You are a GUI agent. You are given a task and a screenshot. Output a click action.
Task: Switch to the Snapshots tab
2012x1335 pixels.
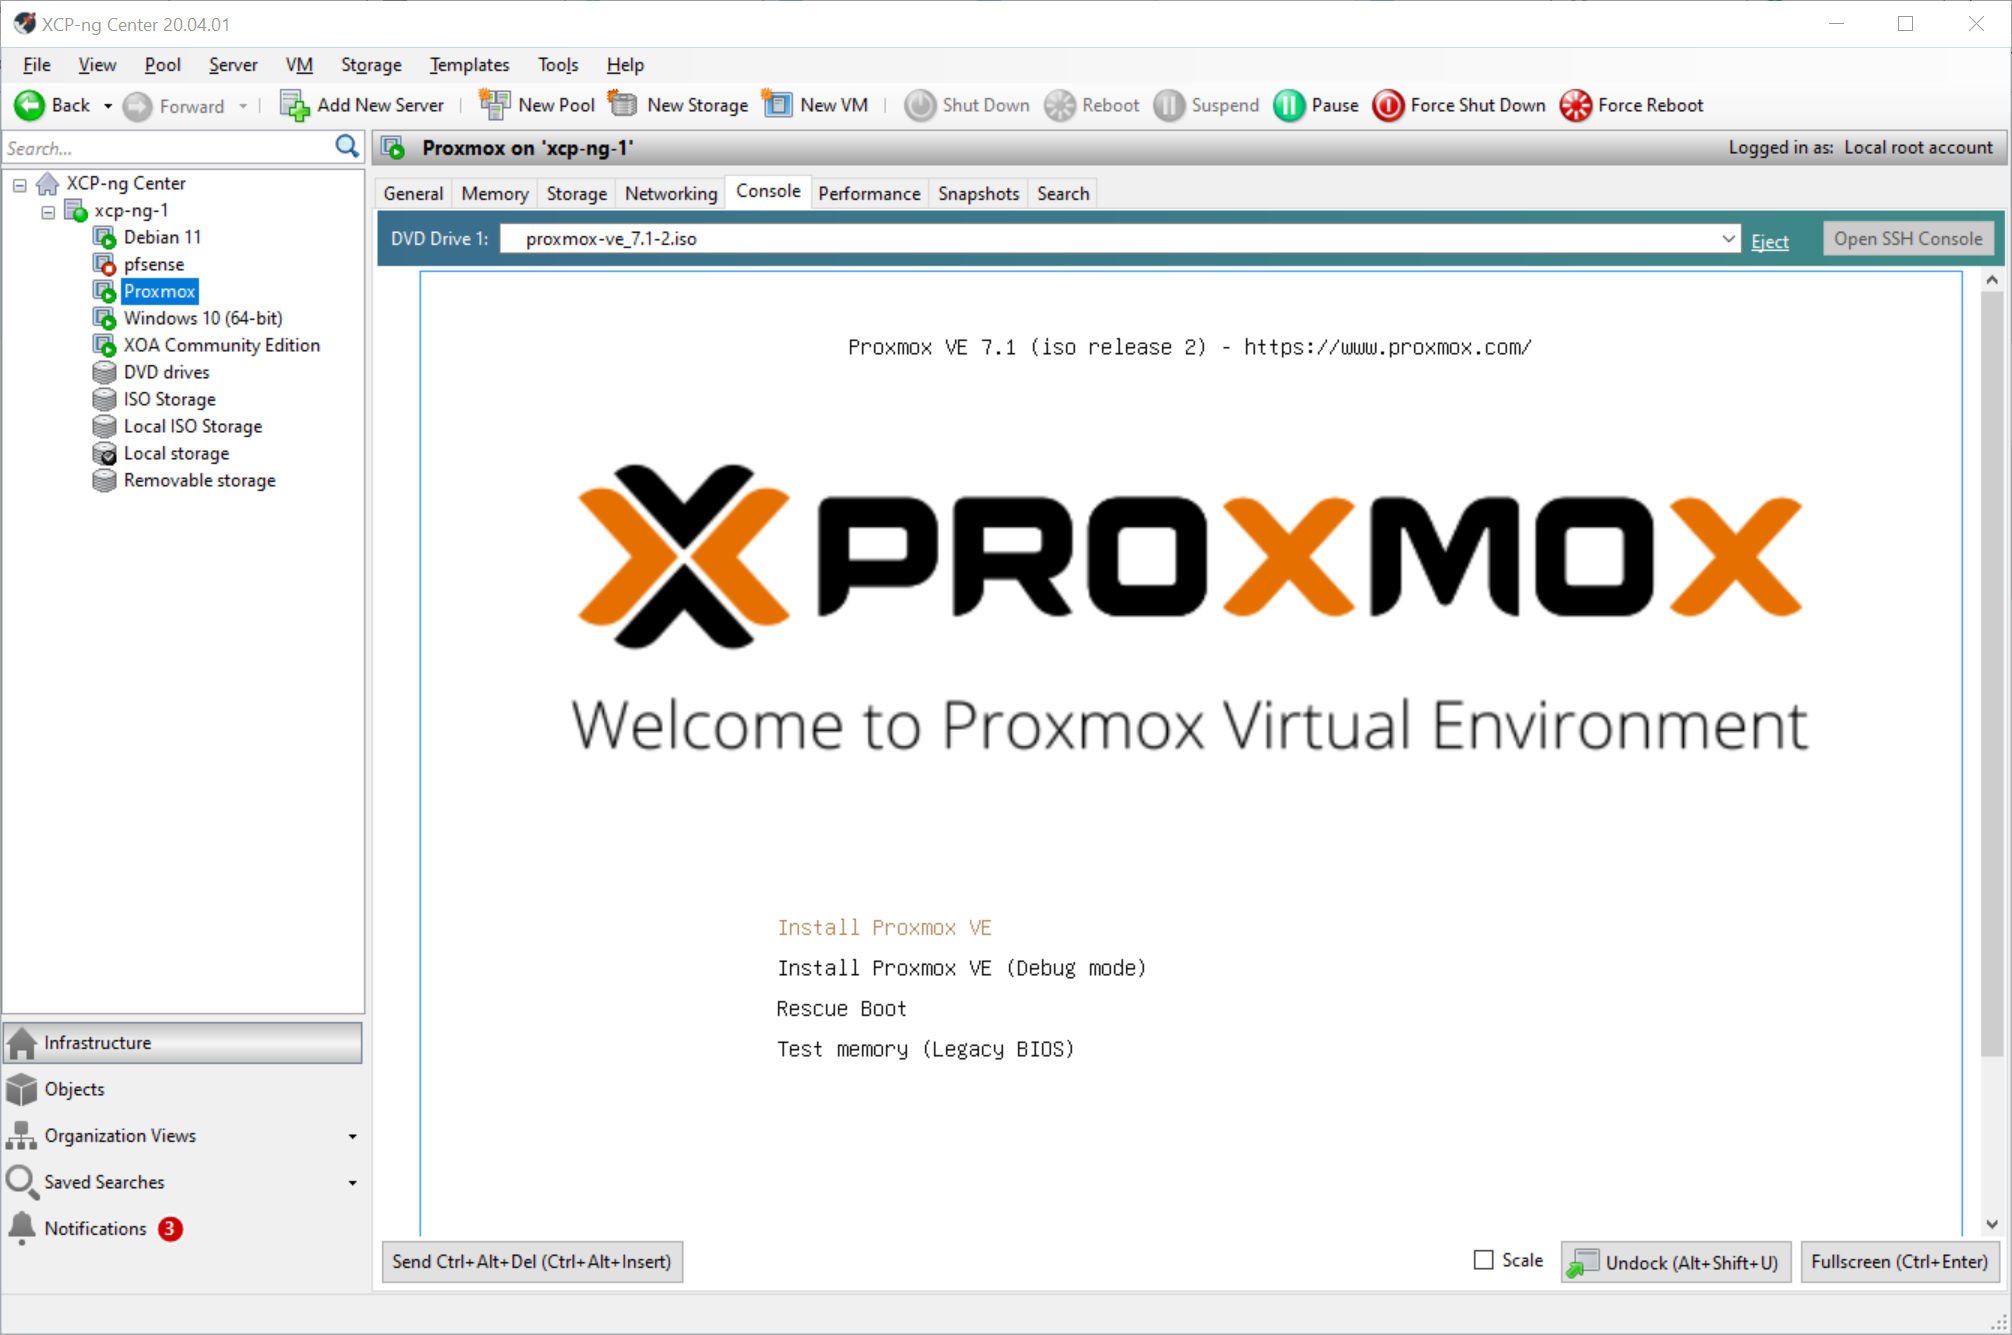tap(977, 193)
